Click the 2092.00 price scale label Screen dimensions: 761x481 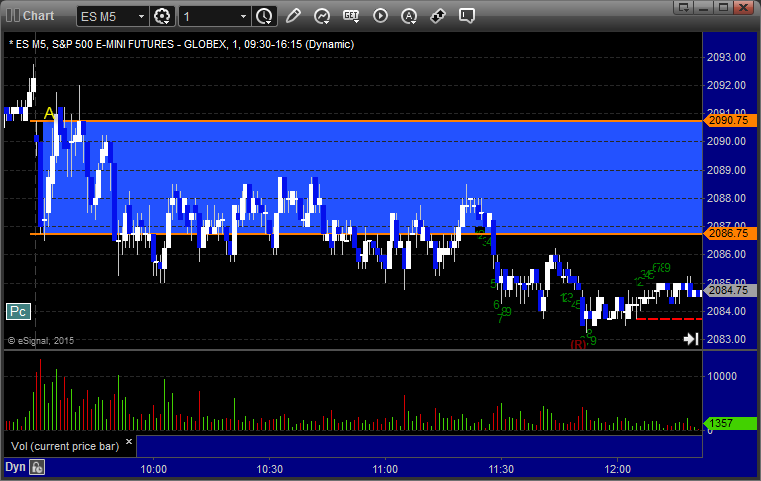point(726,85)
